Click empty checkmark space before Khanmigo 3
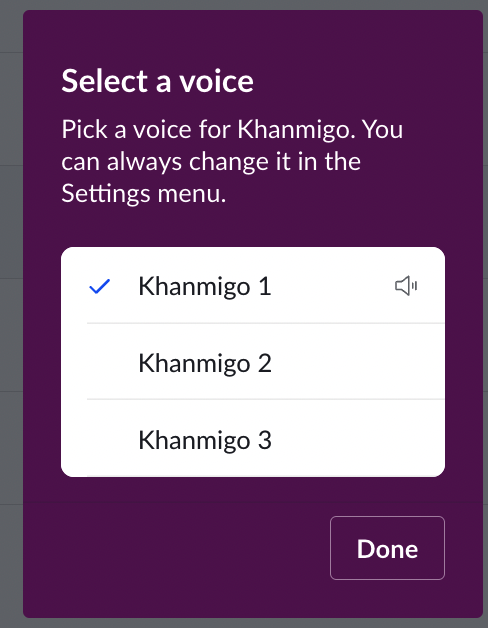The height and width of the screenshot is (628, 488). click(99, 440)
